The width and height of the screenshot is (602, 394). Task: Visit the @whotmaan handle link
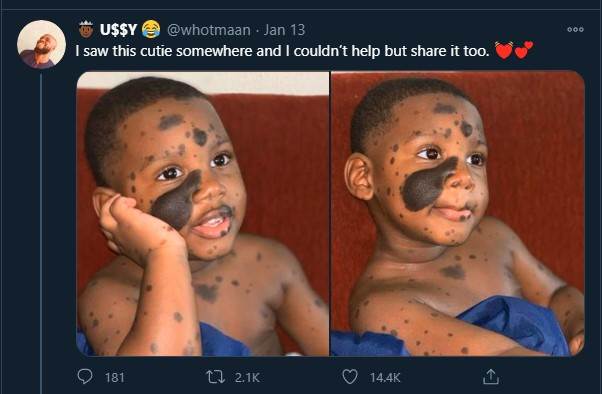(208, 30)
